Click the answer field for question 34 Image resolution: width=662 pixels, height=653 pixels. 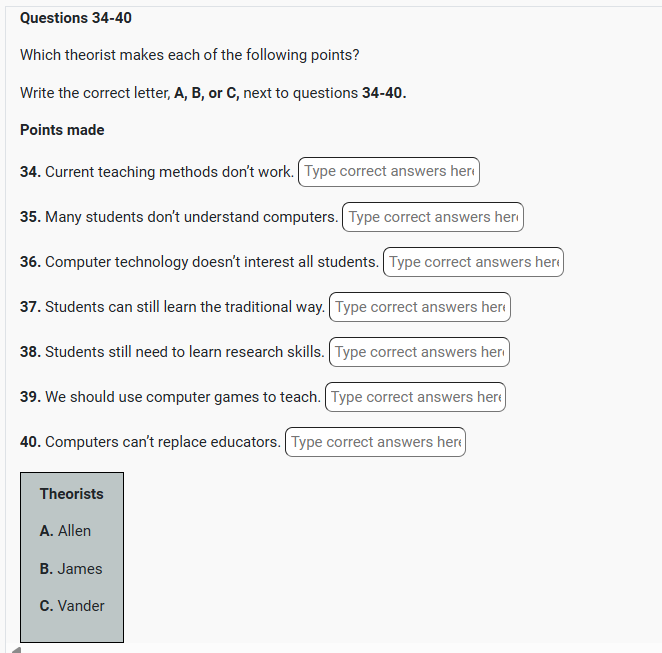point(389,172)
